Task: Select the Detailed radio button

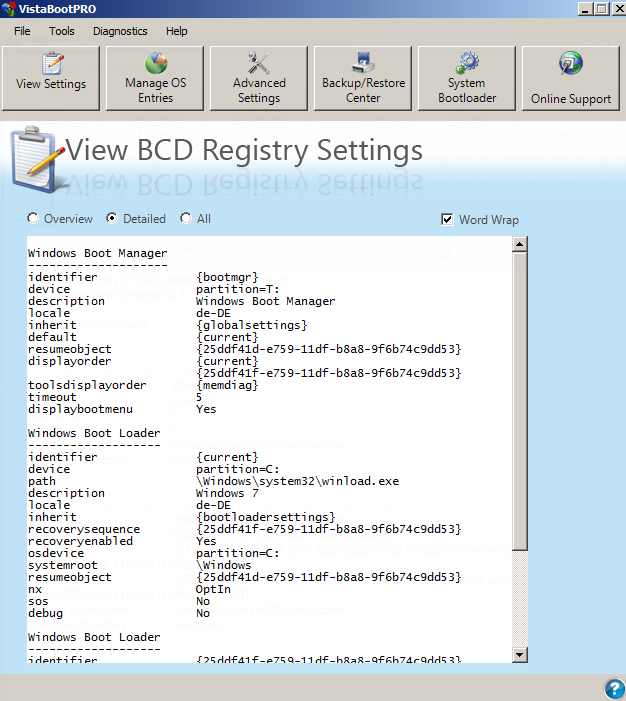Action: click(x=111, y=218)
